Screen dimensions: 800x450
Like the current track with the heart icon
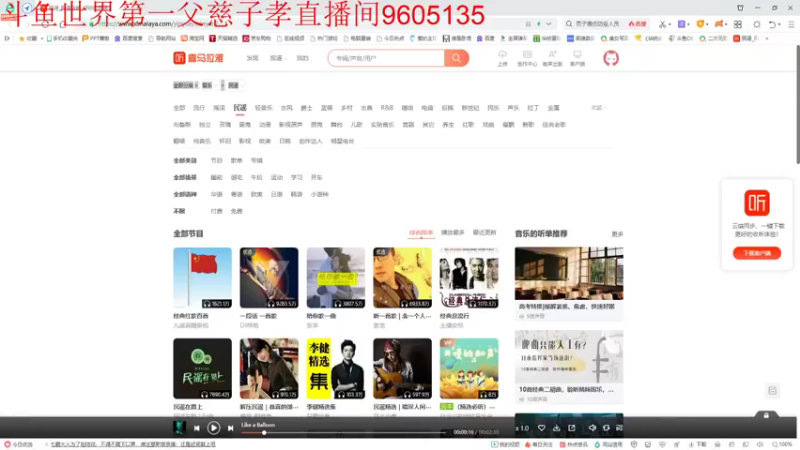pyautogui.click(x=541, y=428)
